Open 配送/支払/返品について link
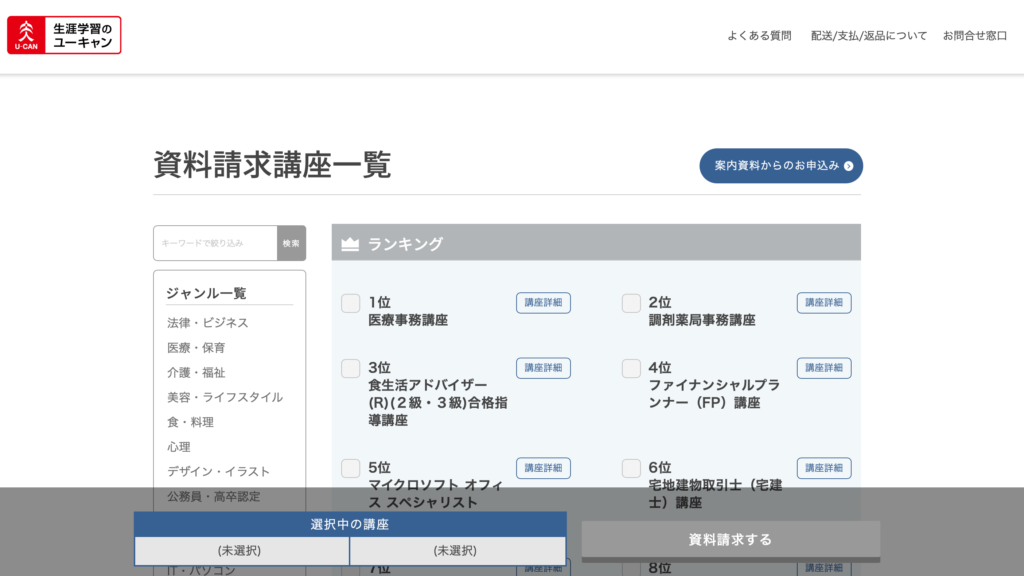The image size is (1024, 576). point(869,36)
